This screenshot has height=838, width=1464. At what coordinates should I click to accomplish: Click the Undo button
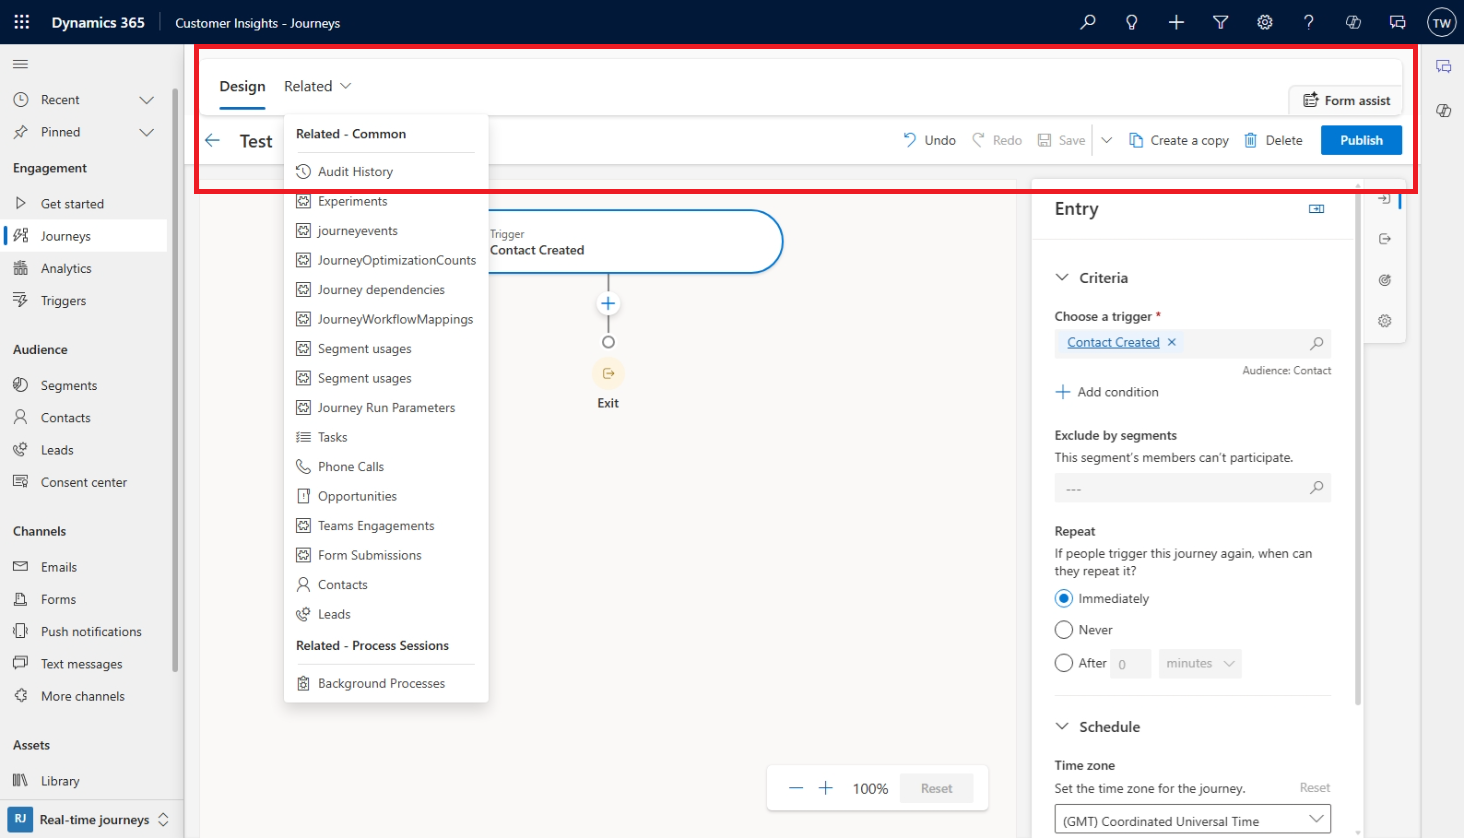[929, 140]
